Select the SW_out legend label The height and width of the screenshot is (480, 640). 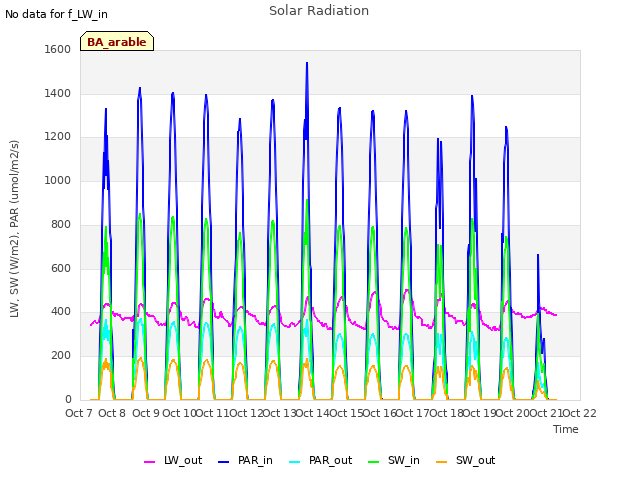[x=476, y=461]
